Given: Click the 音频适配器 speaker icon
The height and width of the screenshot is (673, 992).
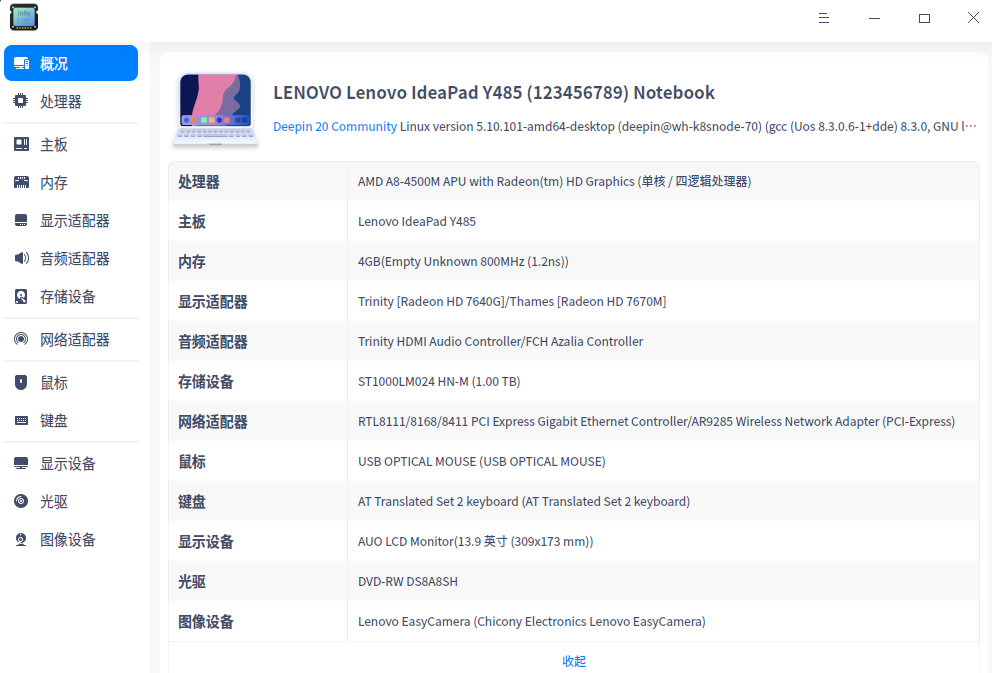Looking at the screenshot, I should point(22,258).
